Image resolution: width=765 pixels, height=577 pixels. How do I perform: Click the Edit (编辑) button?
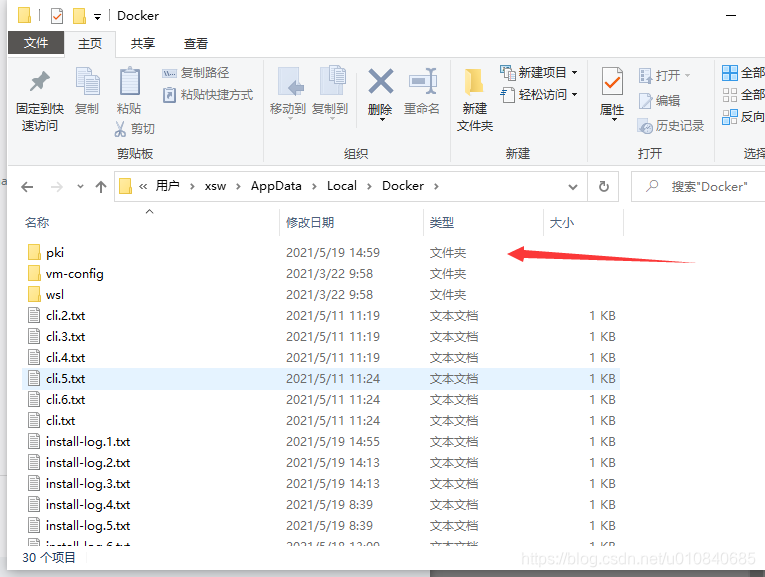click(660, 101)
